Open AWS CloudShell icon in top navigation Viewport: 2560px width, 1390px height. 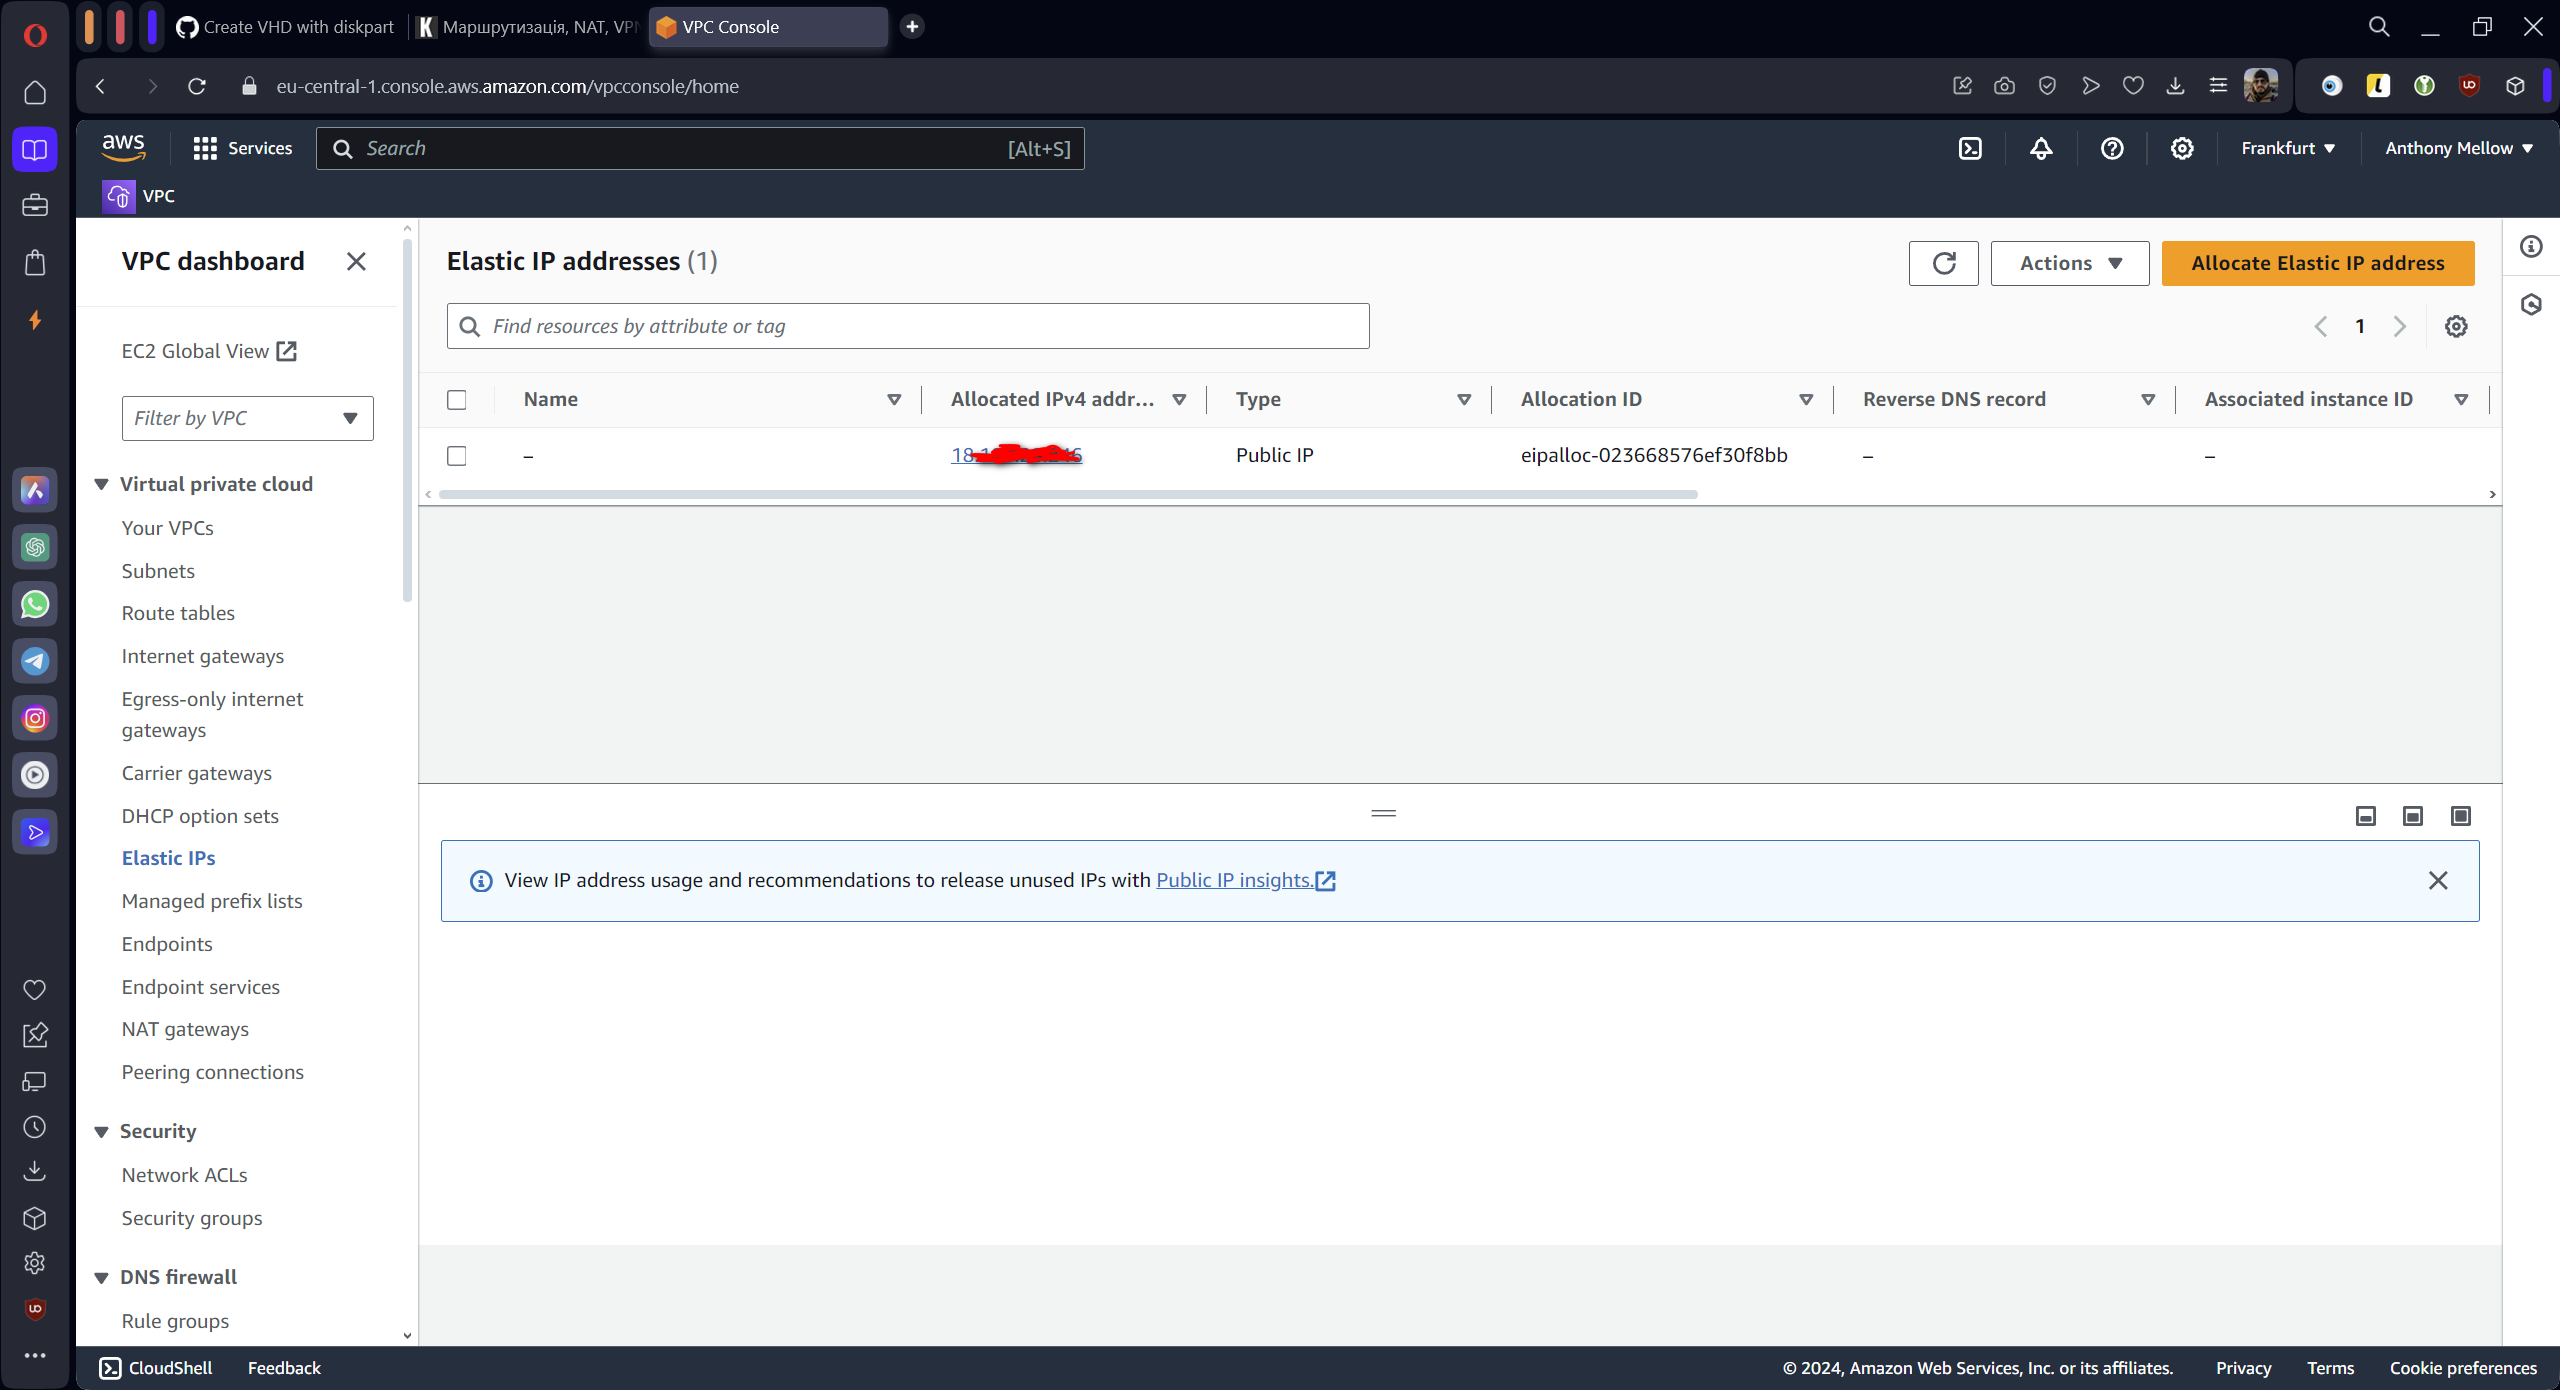click(x=1969, y=148)
